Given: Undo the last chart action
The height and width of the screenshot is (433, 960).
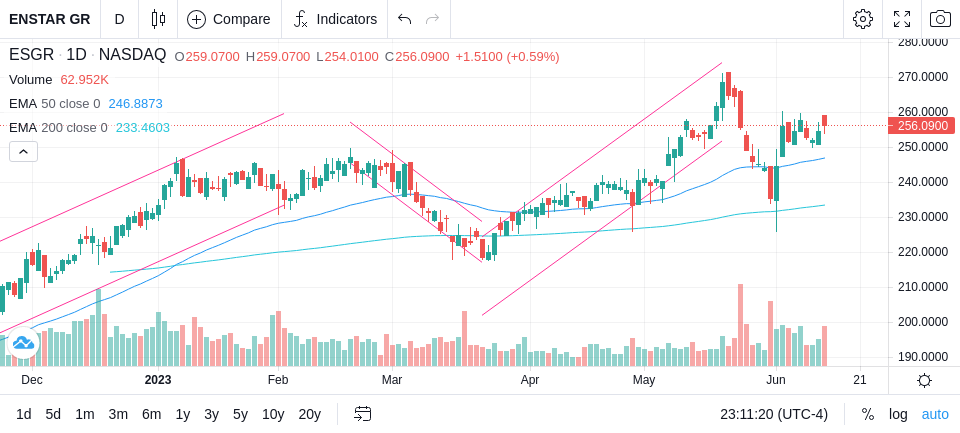Looking at the screenshot, I should click(404, 19).
